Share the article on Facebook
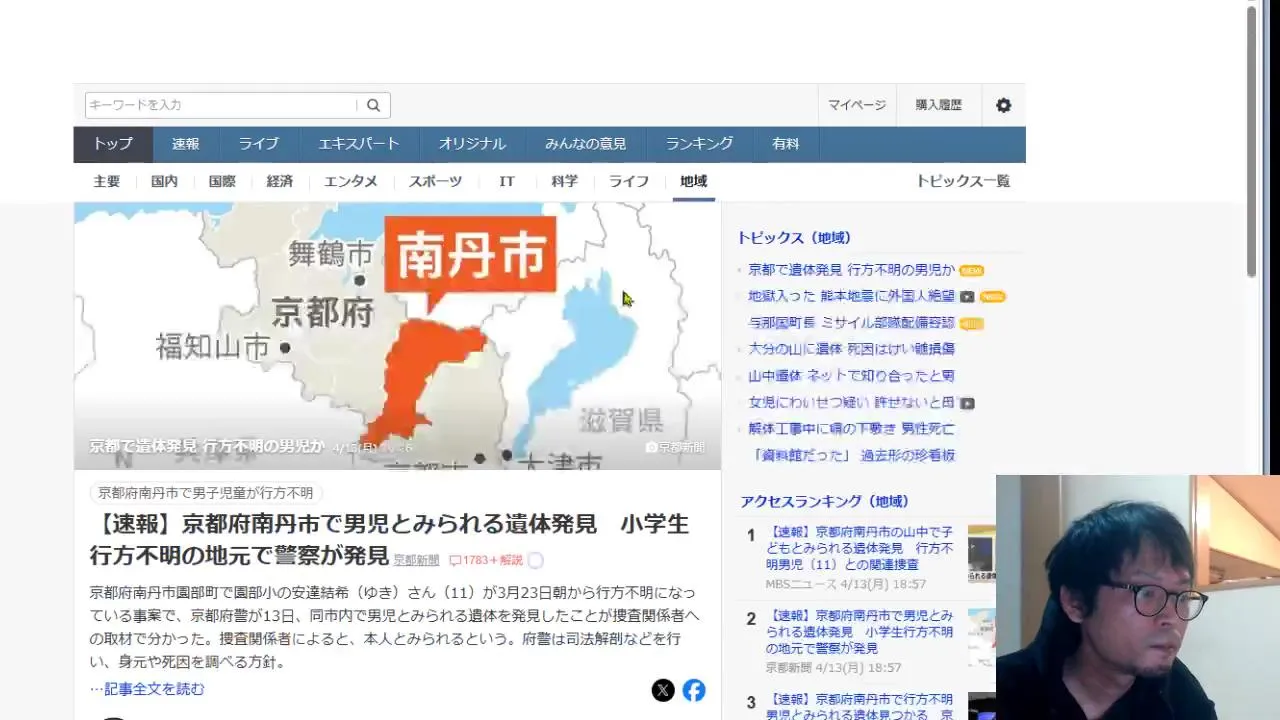The width and height of the screenshot is (1280, 720). [694, 690]
